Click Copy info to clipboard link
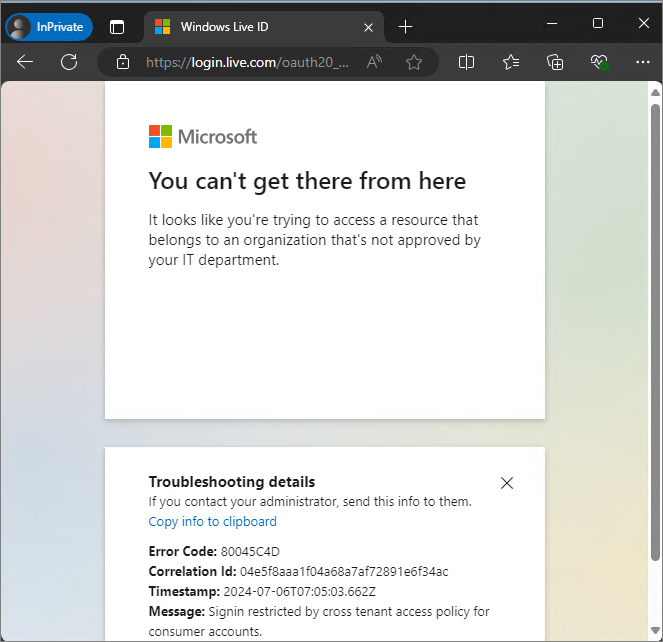663x642 pixels. 212,521
